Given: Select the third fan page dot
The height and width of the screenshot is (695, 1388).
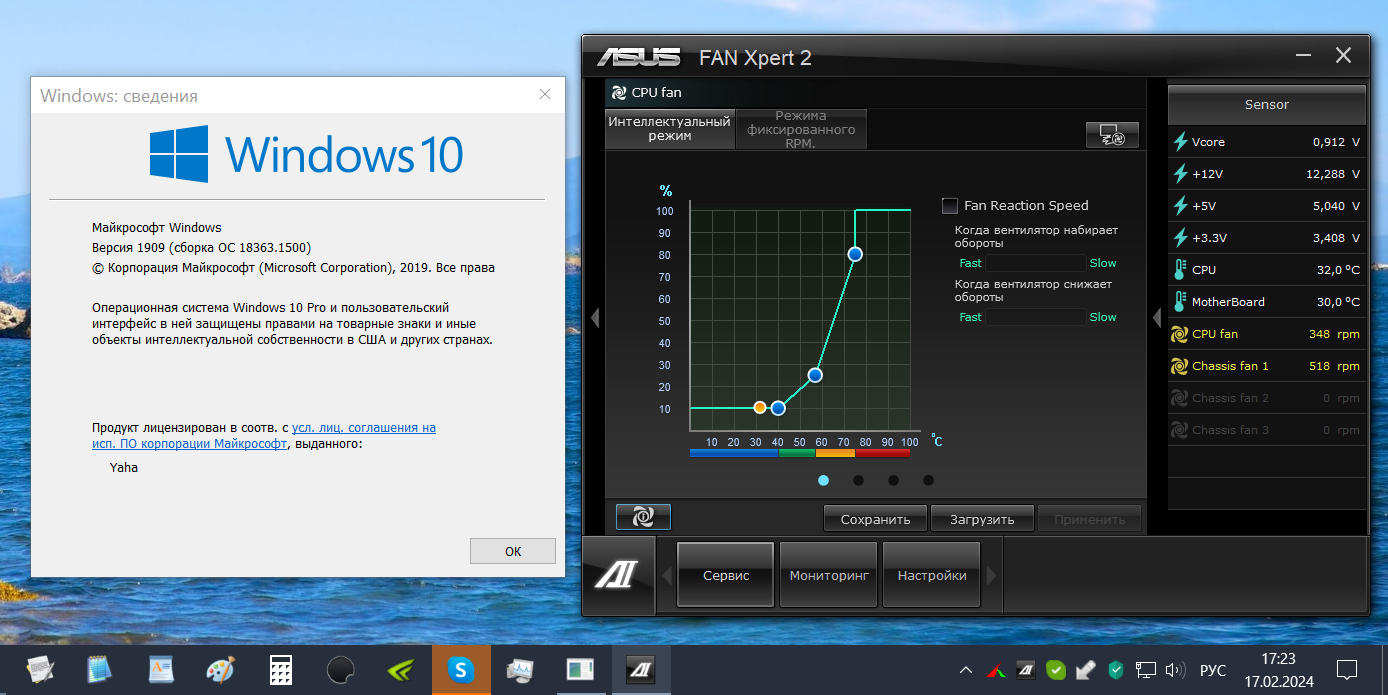Looking at the screenshot, I should click(893, 480).
